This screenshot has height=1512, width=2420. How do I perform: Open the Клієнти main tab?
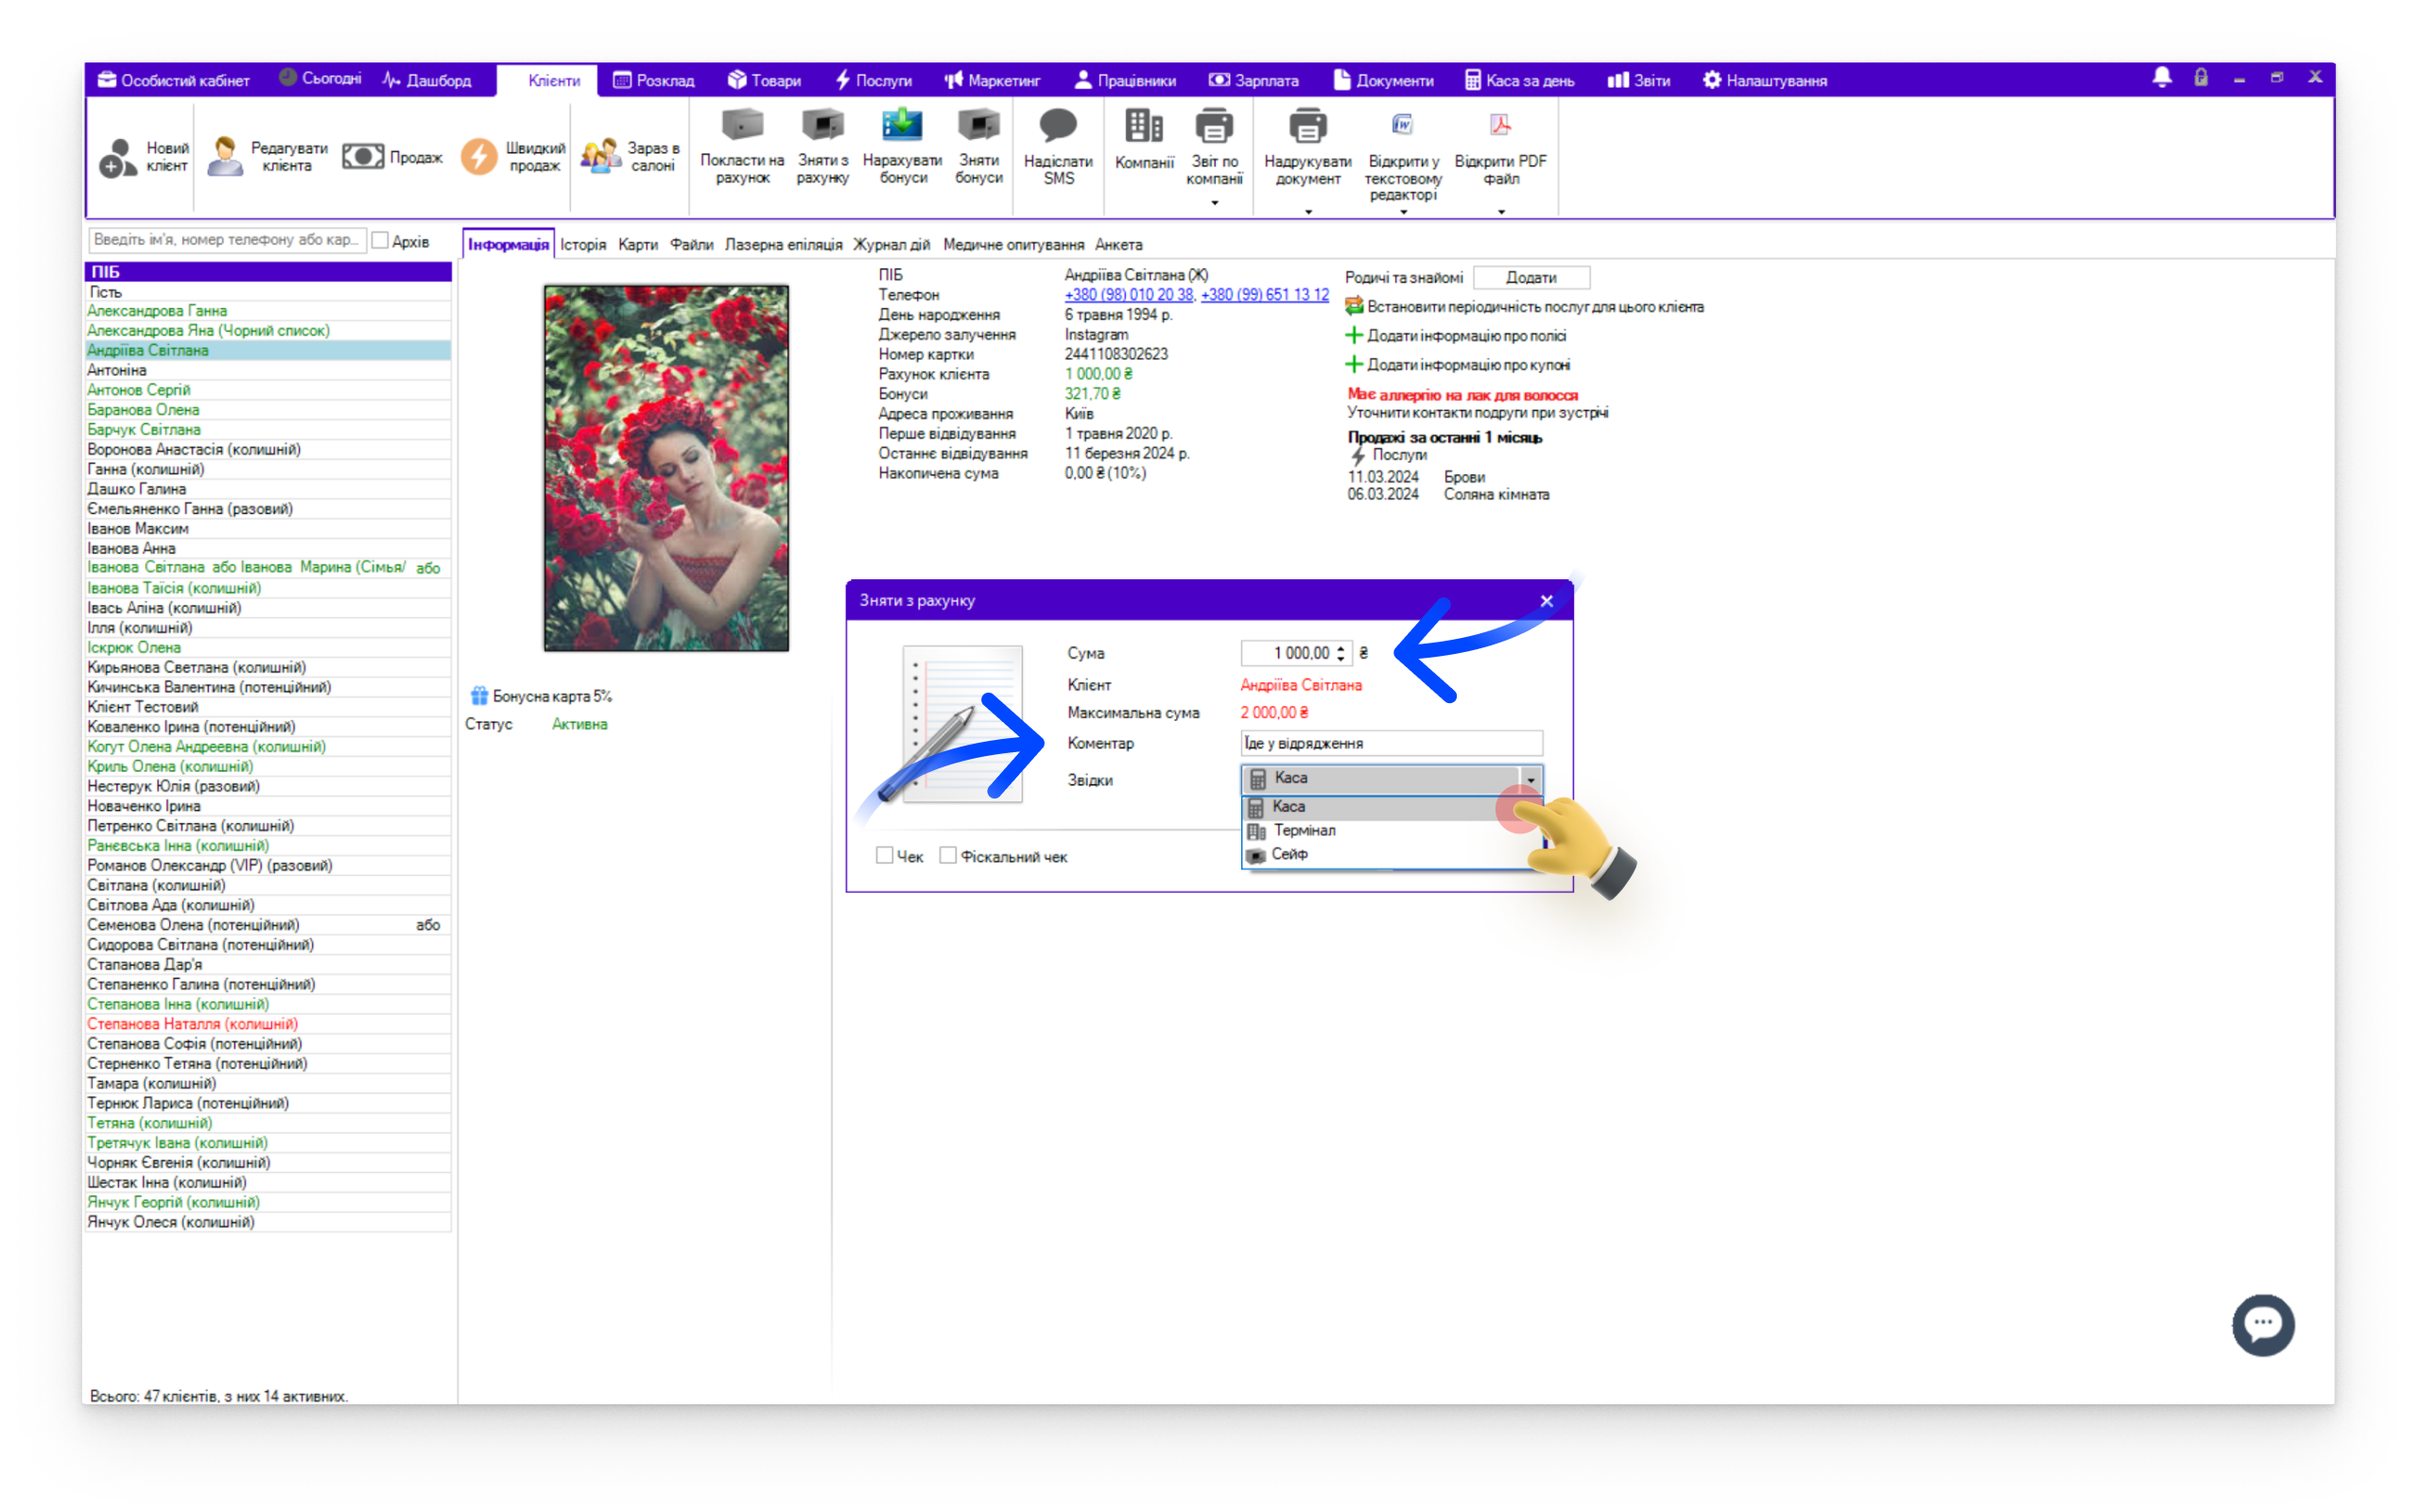coord(547,80)
